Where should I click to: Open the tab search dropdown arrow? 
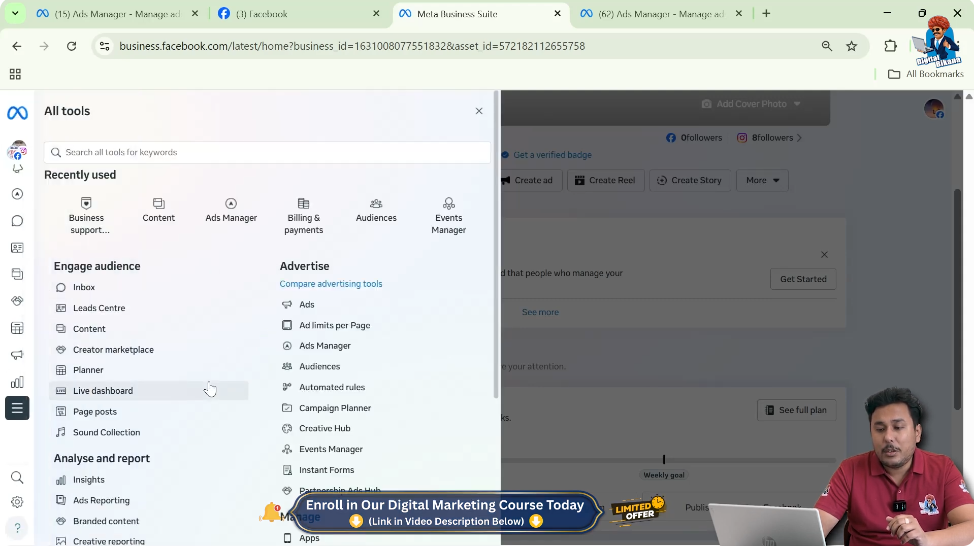15,14
